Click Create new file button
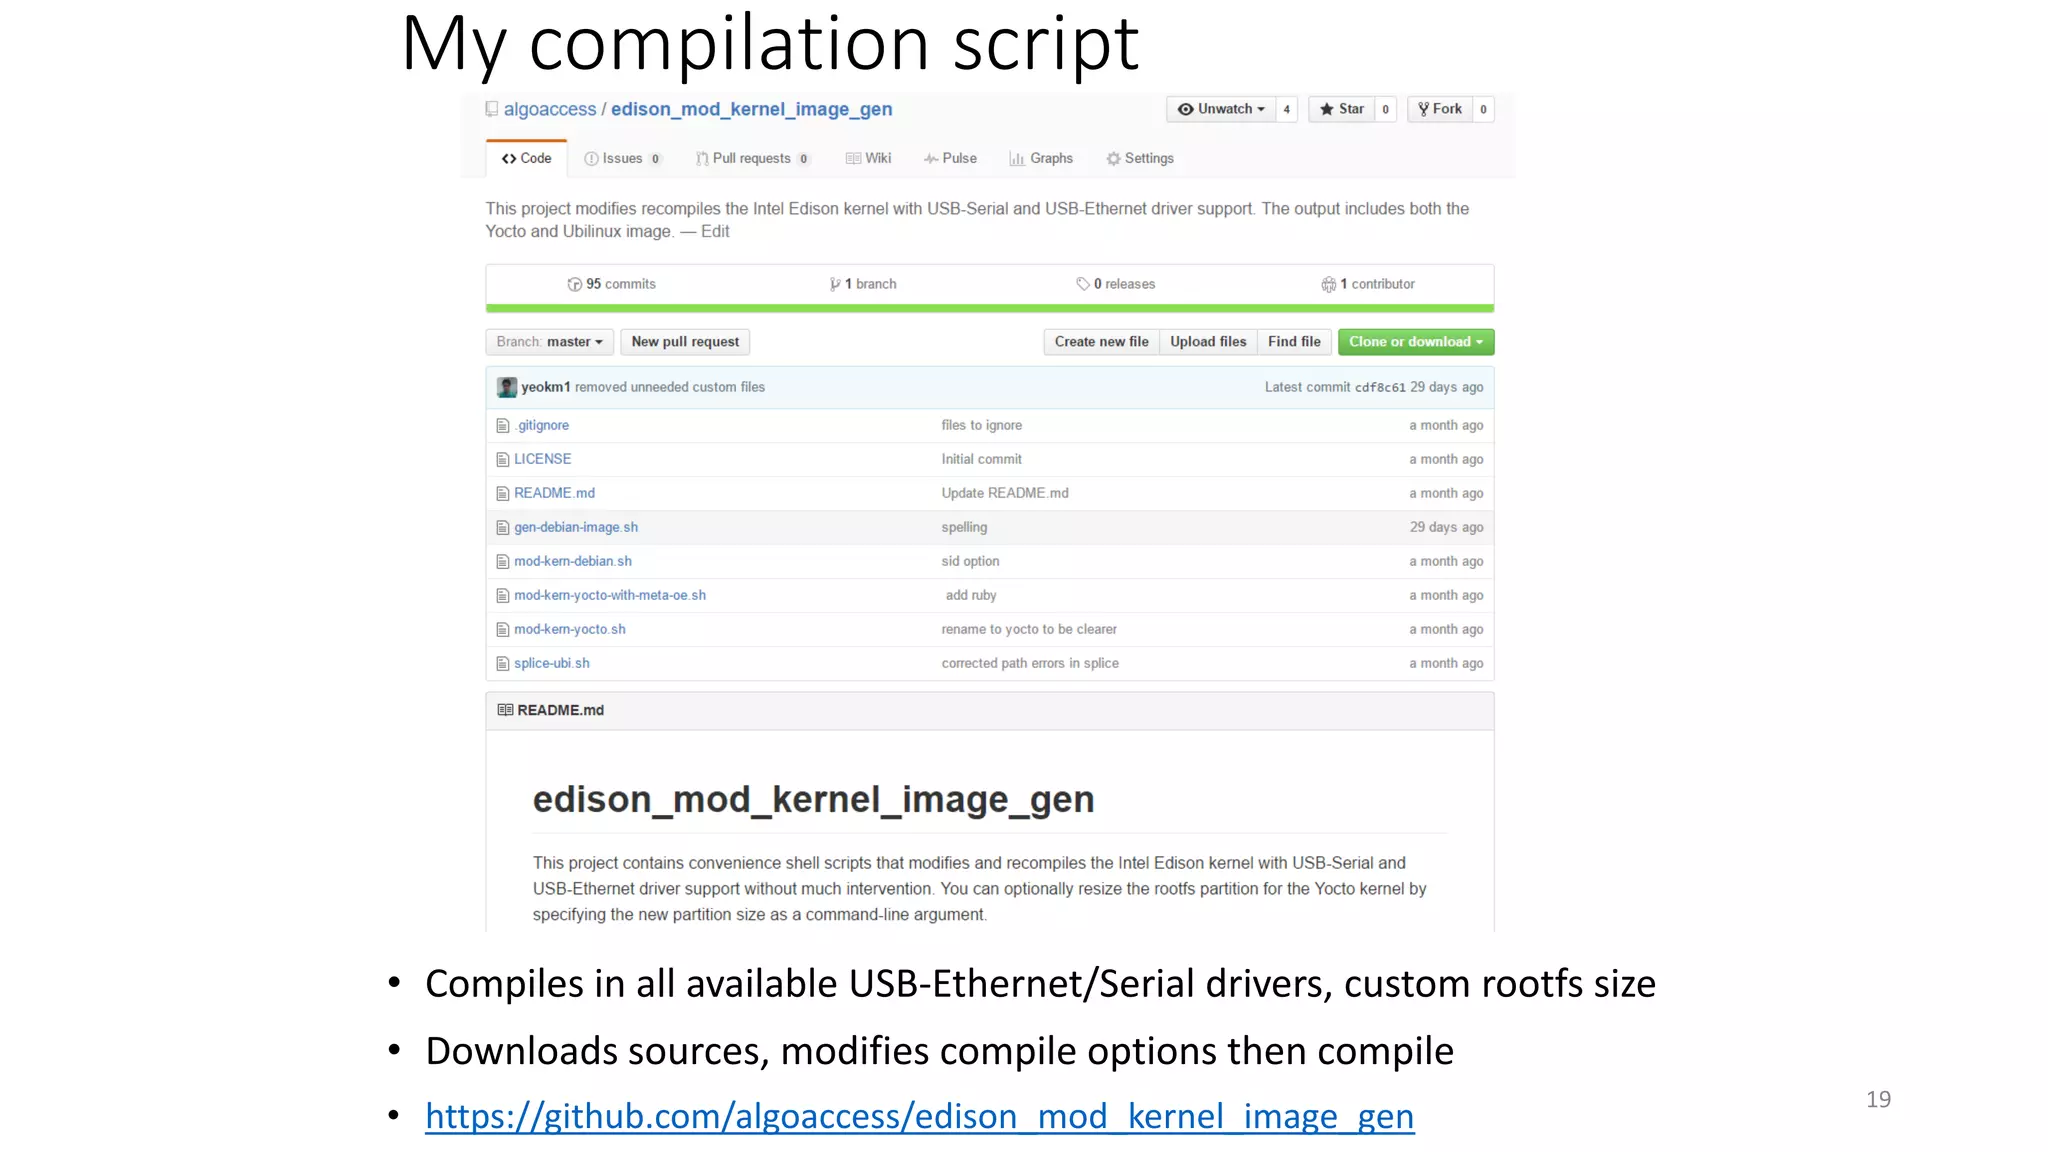 click(1101, 342)
